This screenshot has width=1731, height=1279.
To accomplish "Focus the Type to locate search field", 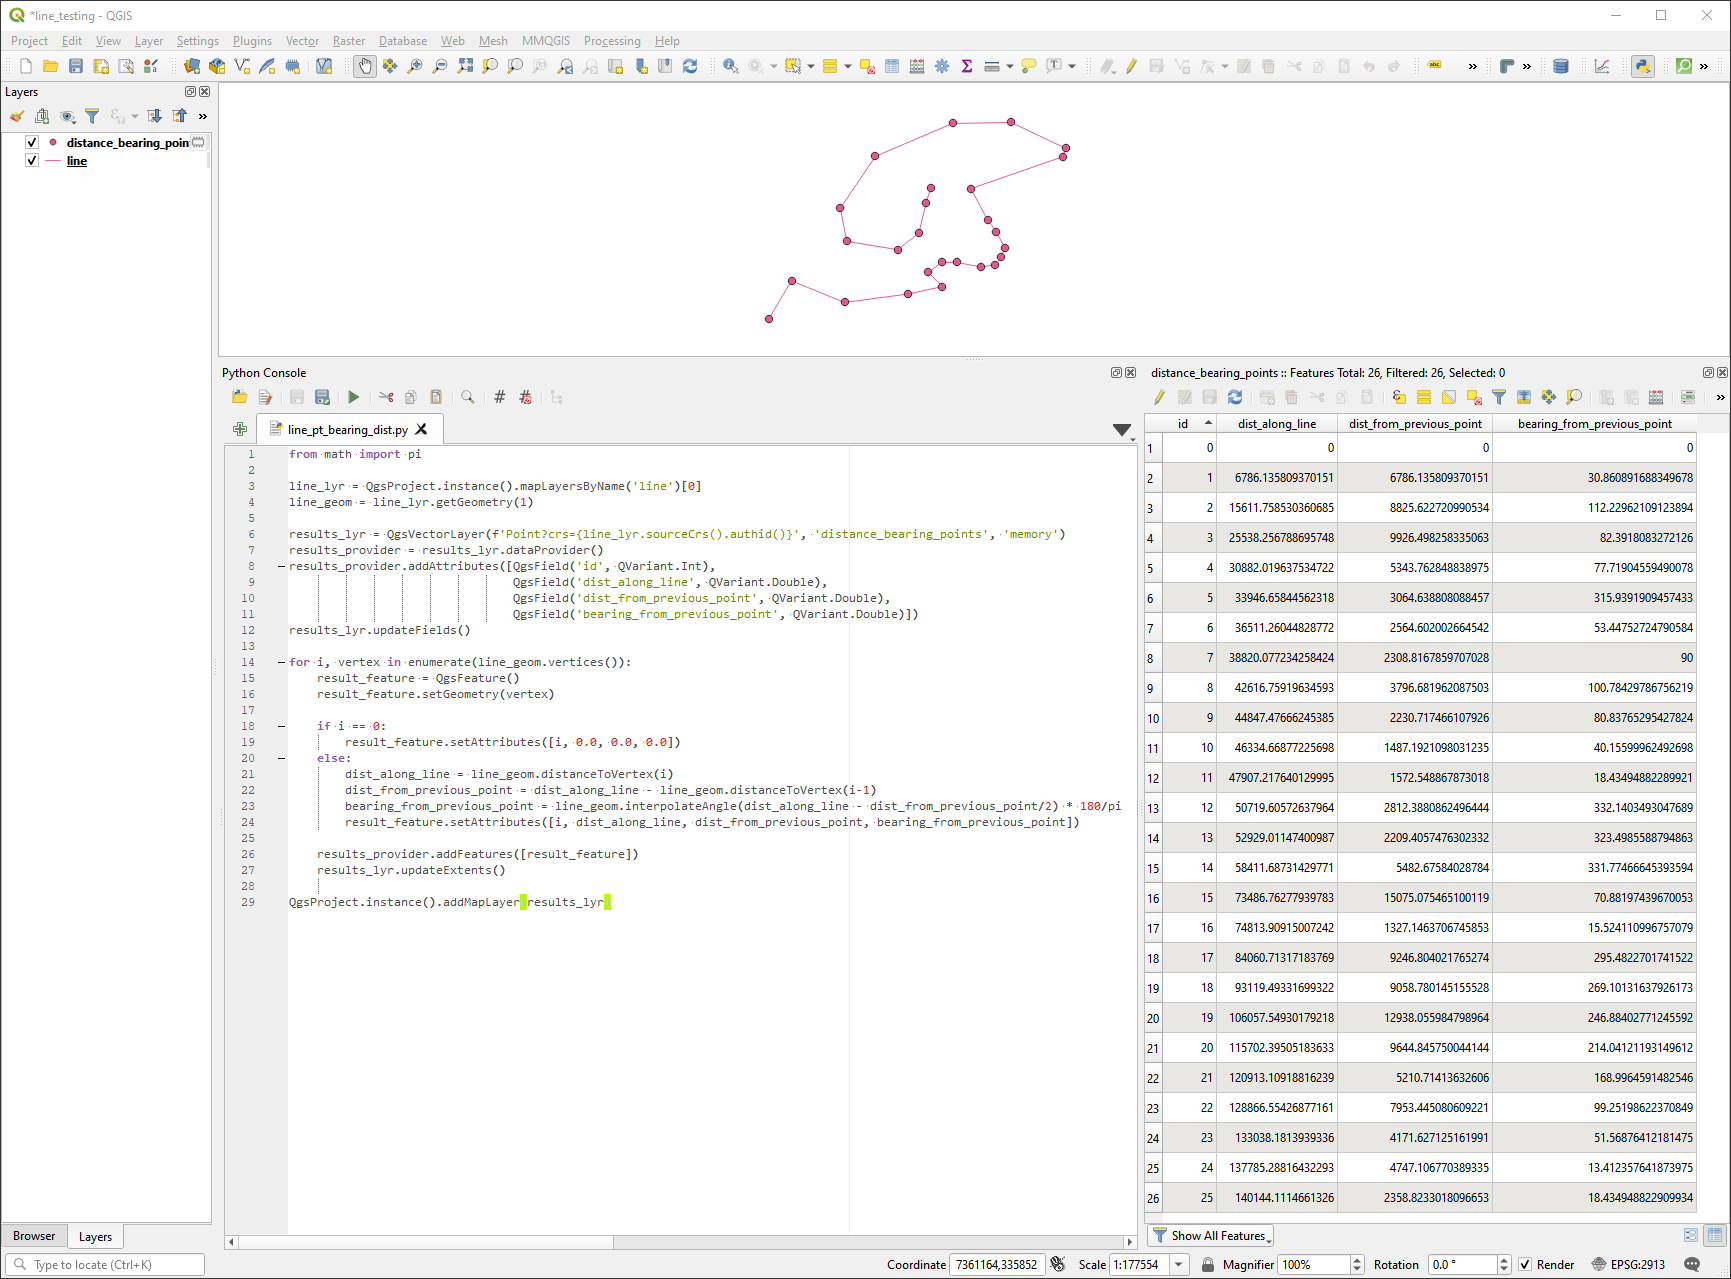I will point(105,1265).
